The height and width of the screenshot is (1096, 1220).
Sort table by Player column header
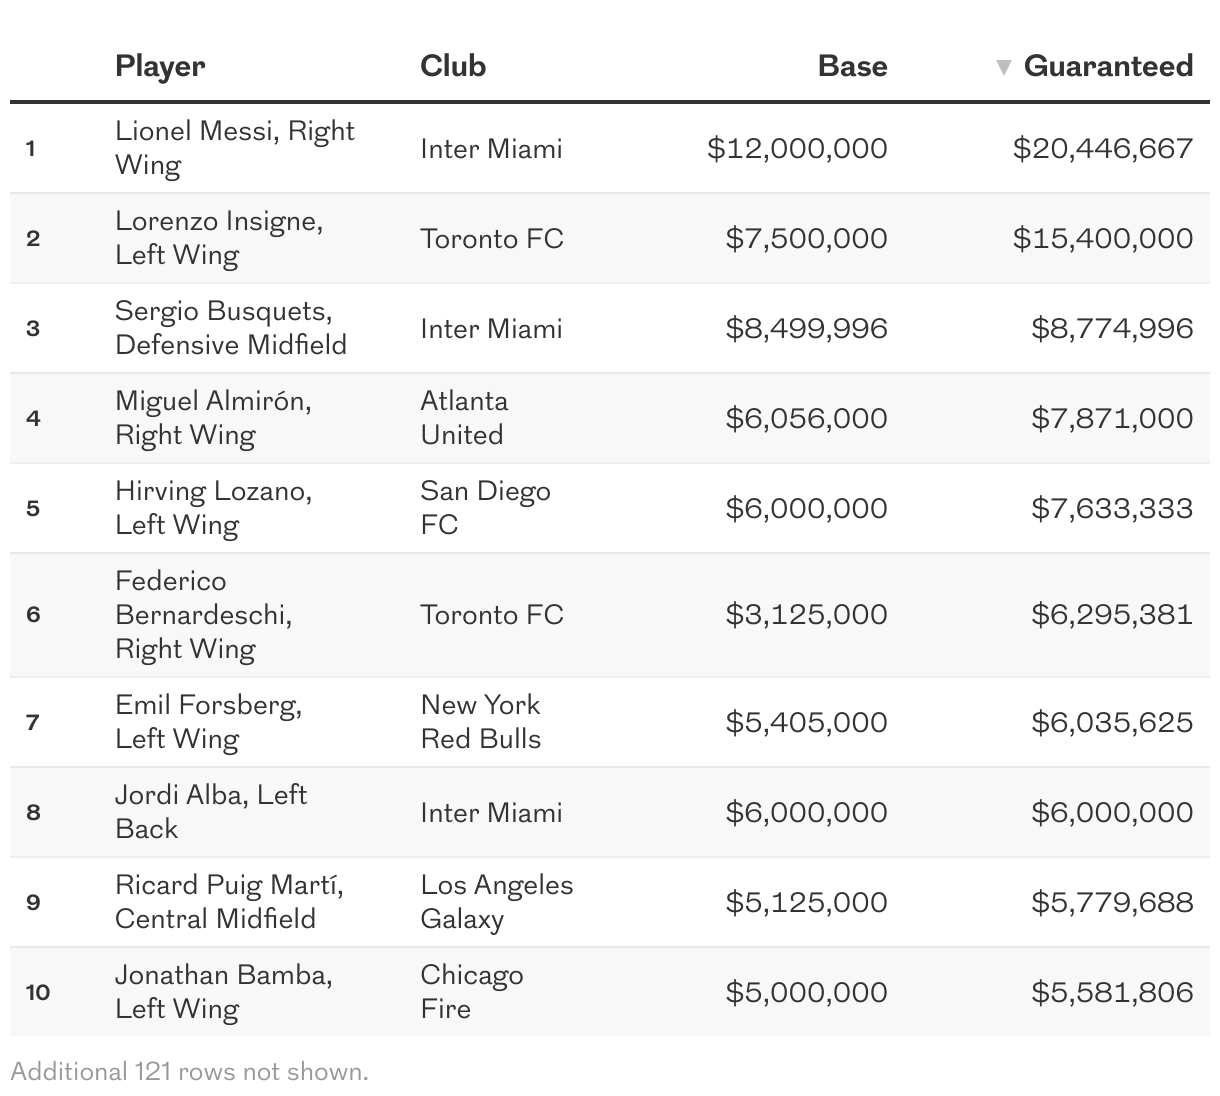tap(160, 66)
